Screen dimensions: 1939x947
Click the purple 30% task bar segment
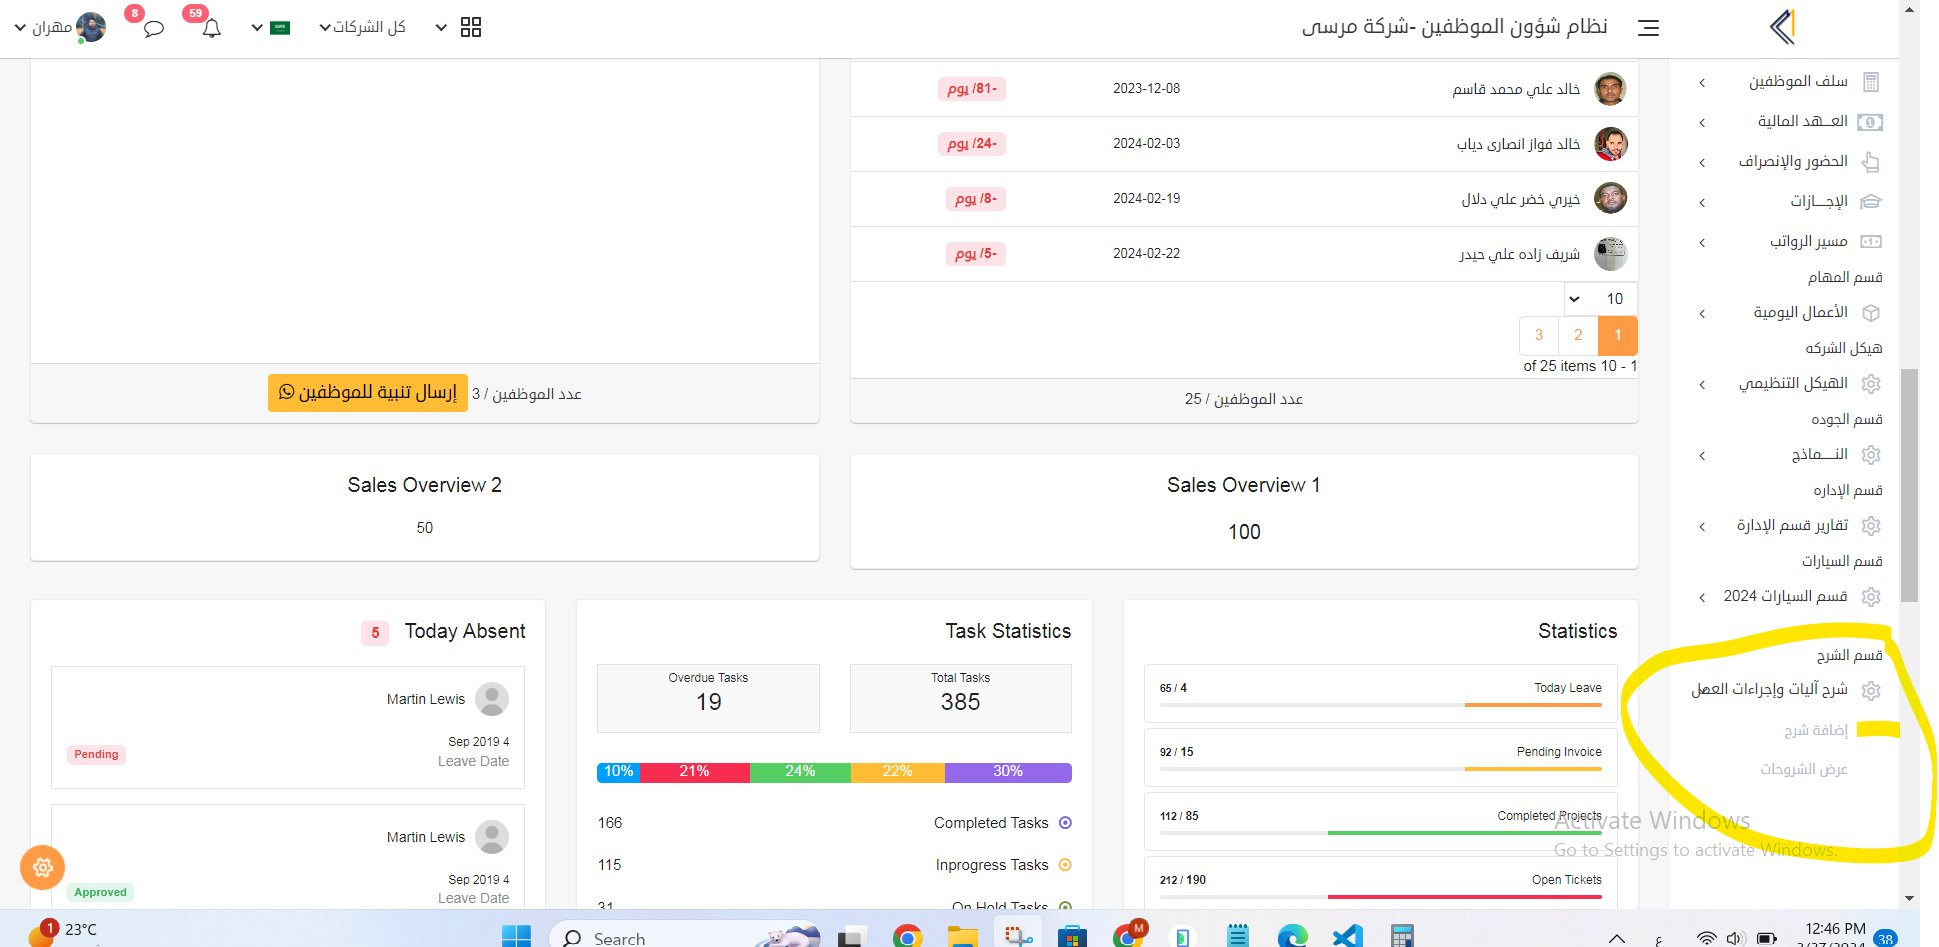[1007, 772]
